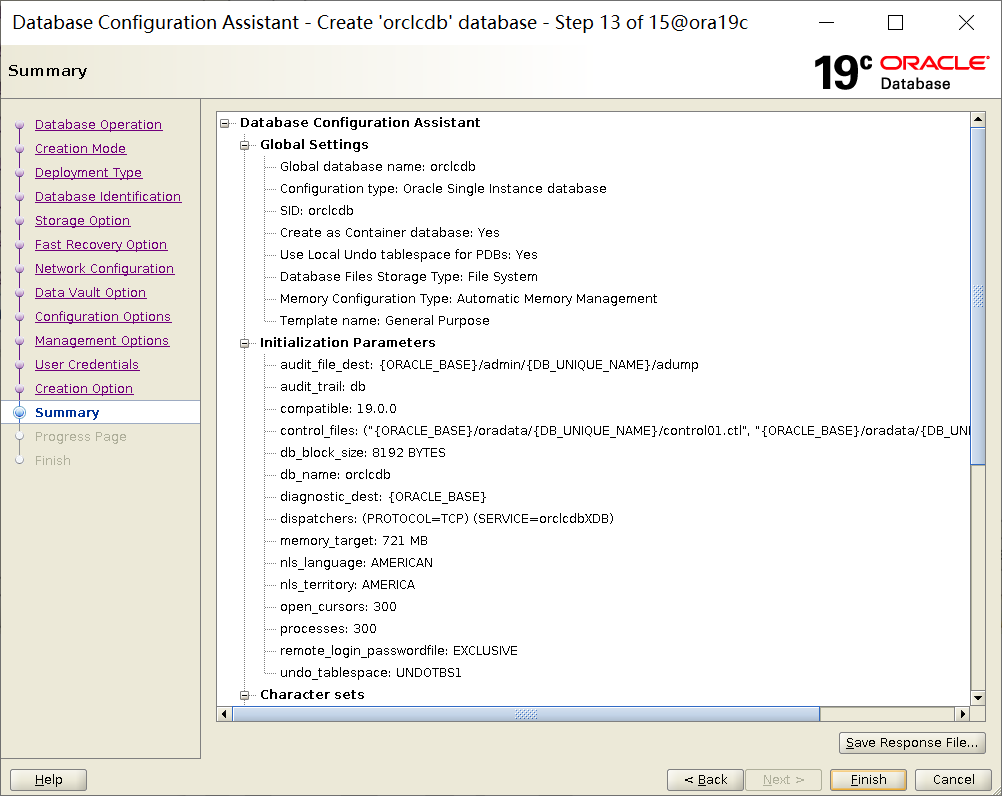Go to Network Configuration step
Viewport: 1002px width, 796px height.
[104, 269]
